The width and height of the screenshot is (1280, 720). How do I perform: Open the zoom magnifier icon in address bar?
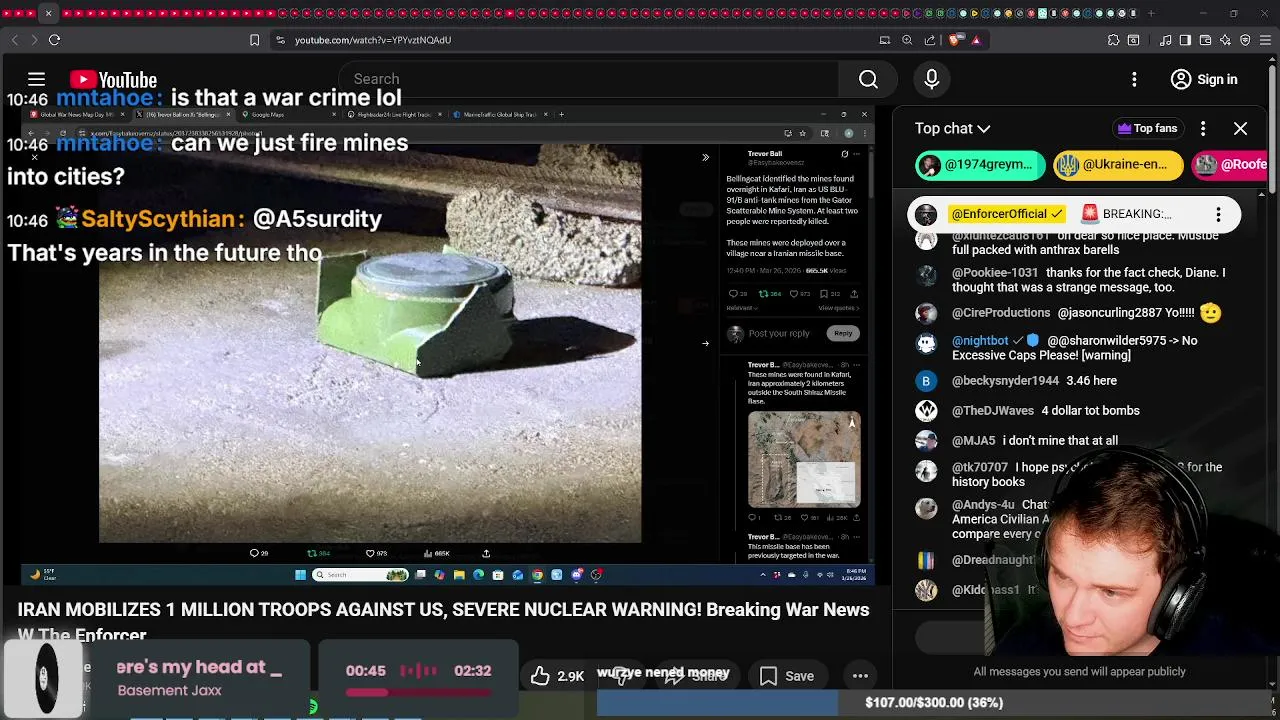pyautogui.click(x=907, y=40)
